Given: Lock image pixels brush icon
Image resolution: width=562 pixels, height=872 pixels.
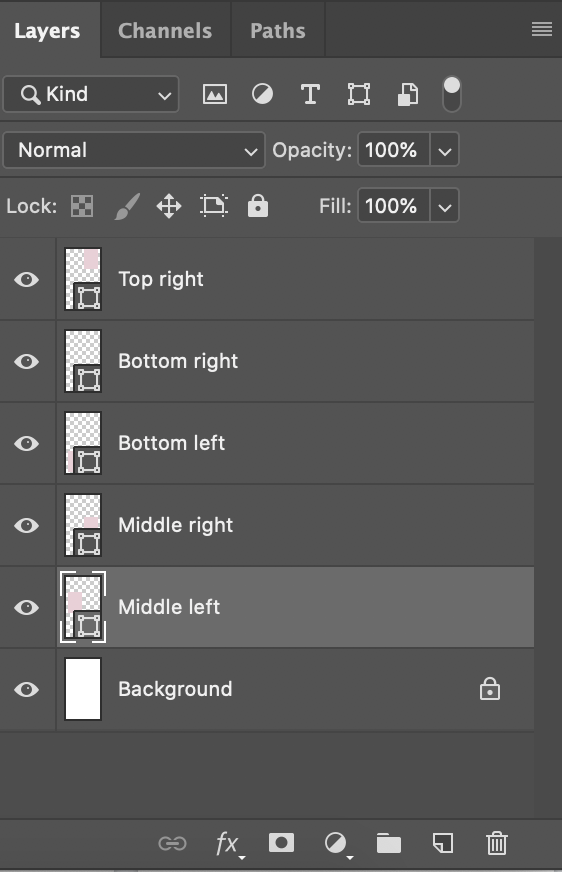Looking at the screenshot, I should pyautogui.click(x=127, y=206).
